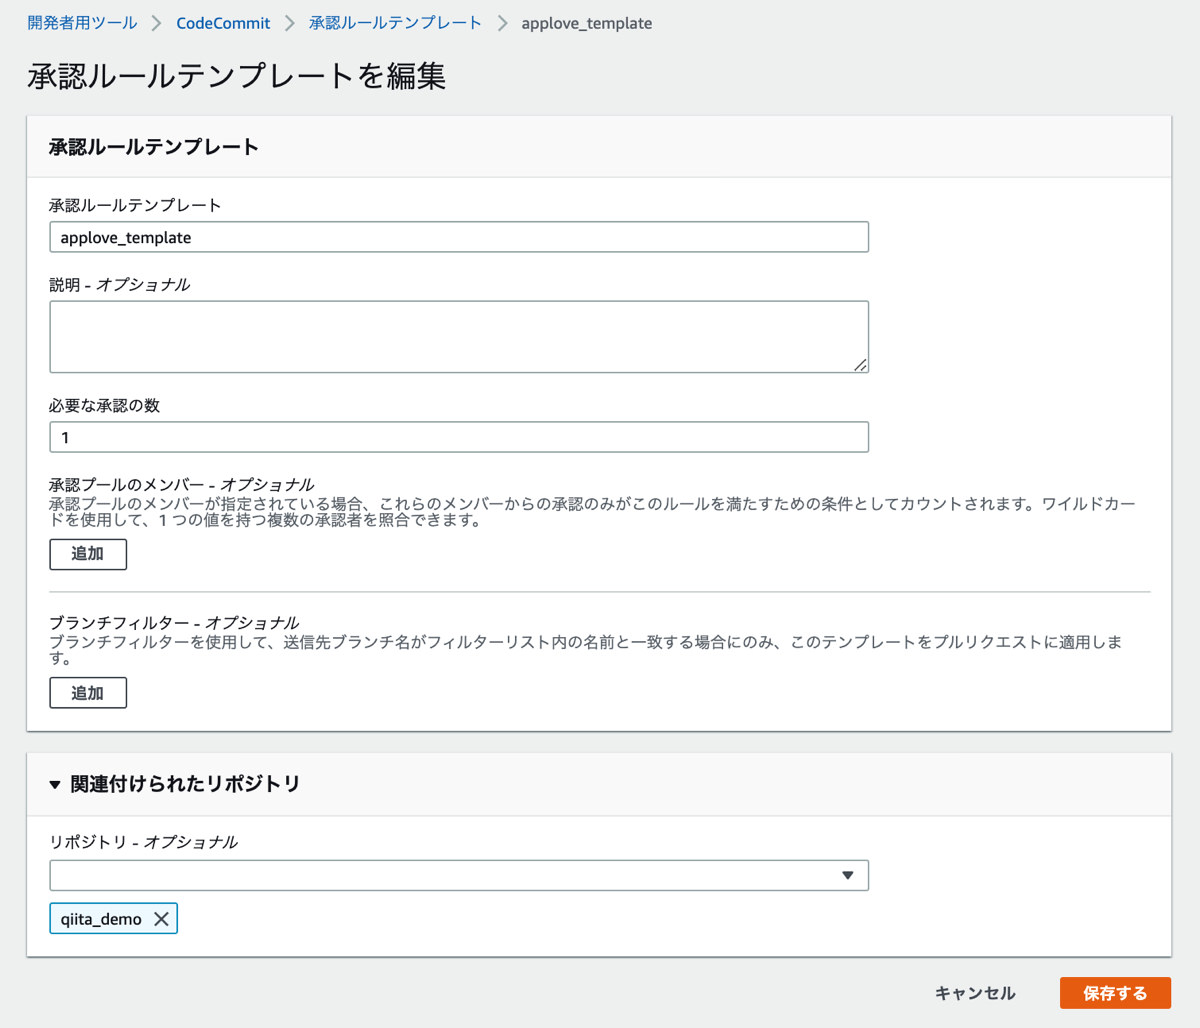Viewport: 1200px width, 1028px height.
Task: Click inside the 説明 description textarea
Action: pos(458,335)
